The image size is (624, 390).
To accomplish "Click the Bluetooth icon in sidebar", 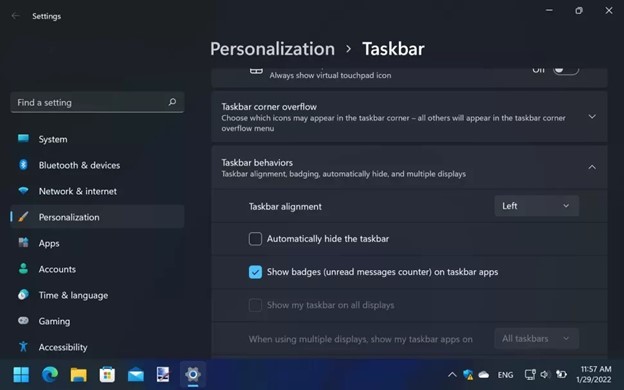I will [x=23, y=165].
